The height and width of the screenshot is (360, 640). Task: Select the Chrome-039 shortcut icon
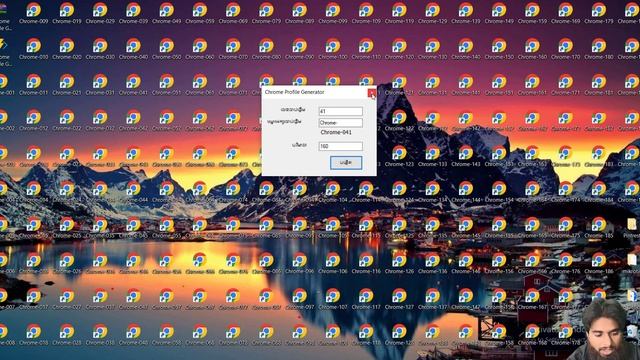click(x=133, y=13)
